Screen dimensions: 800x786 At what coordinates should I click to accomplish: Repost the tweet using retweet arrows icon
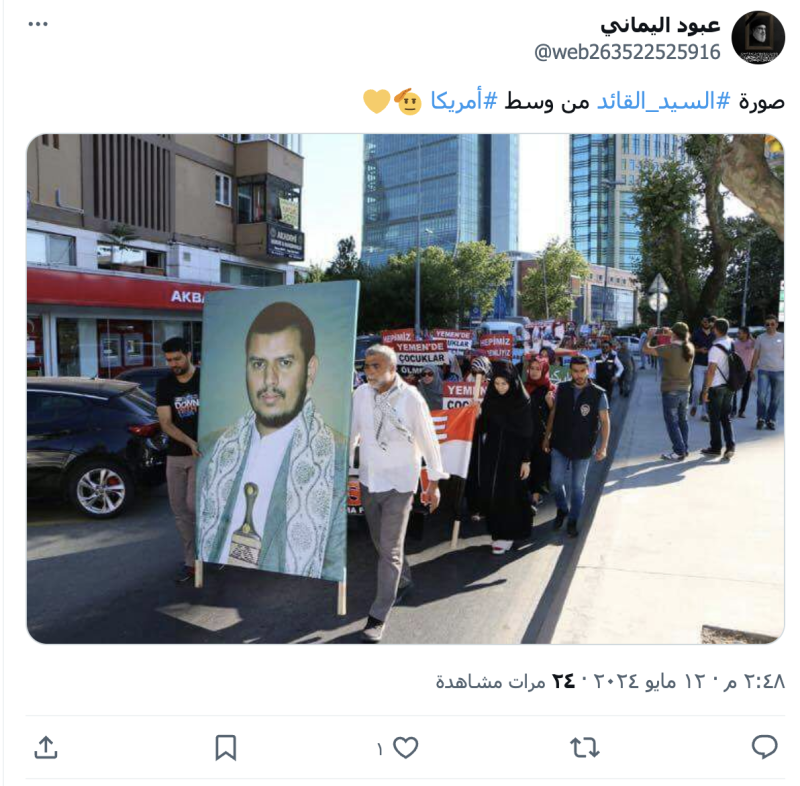coord(585,748)
